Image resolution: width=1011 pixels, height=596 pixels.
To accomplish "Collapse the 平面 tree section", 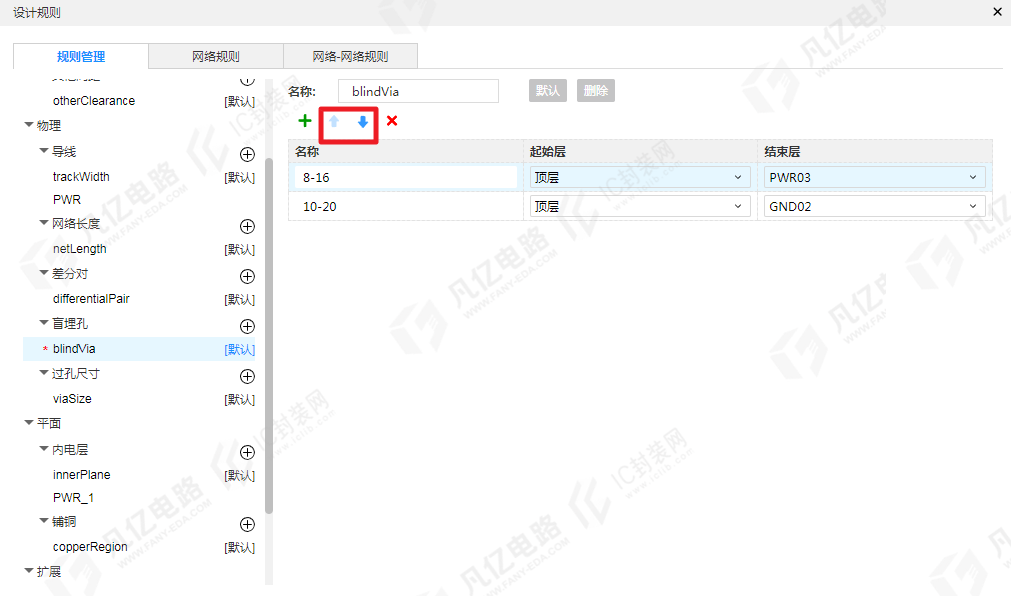I will pyautogui.click(x=29, y=423).
